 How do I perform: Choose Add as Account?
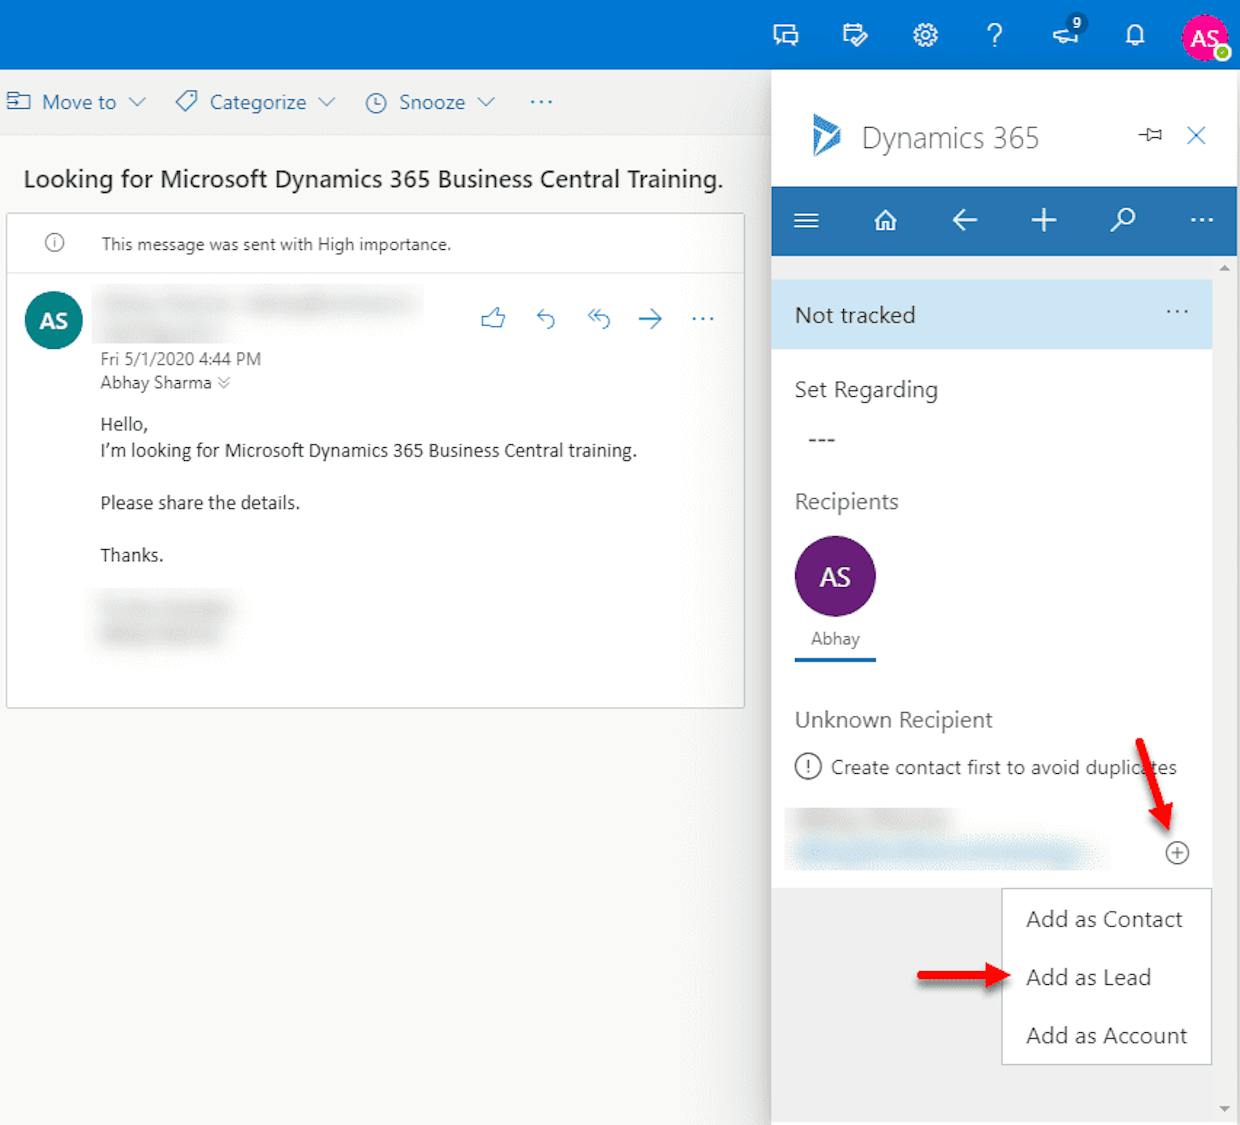click(1106, 1035)
